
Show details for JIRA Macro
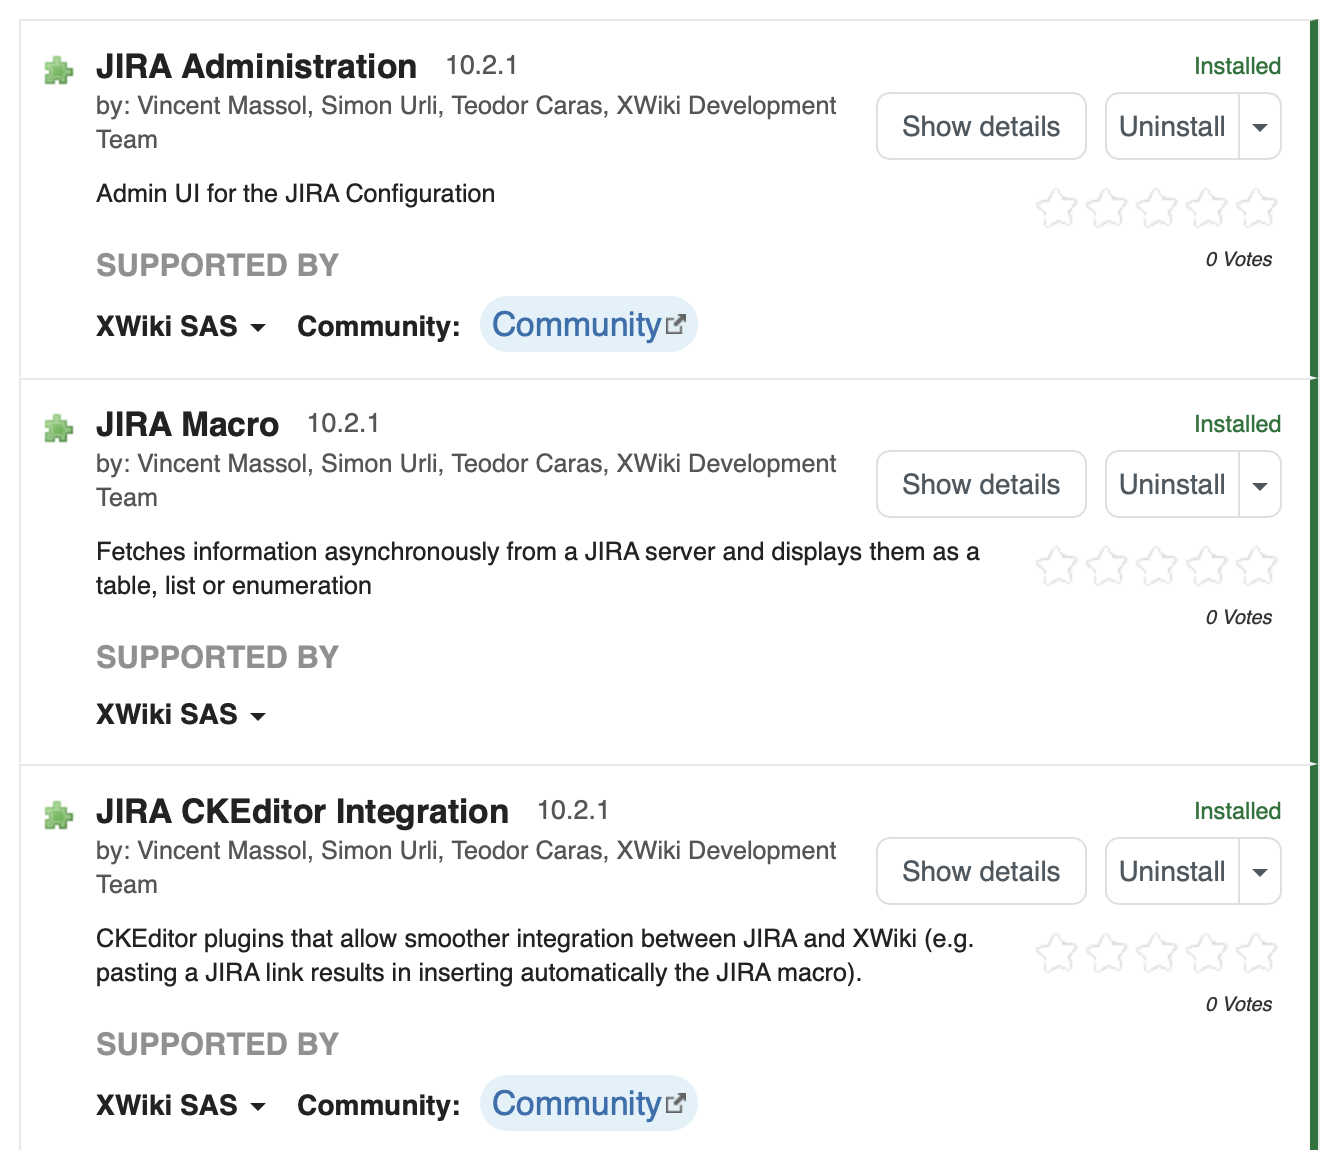tap(981, 485)
